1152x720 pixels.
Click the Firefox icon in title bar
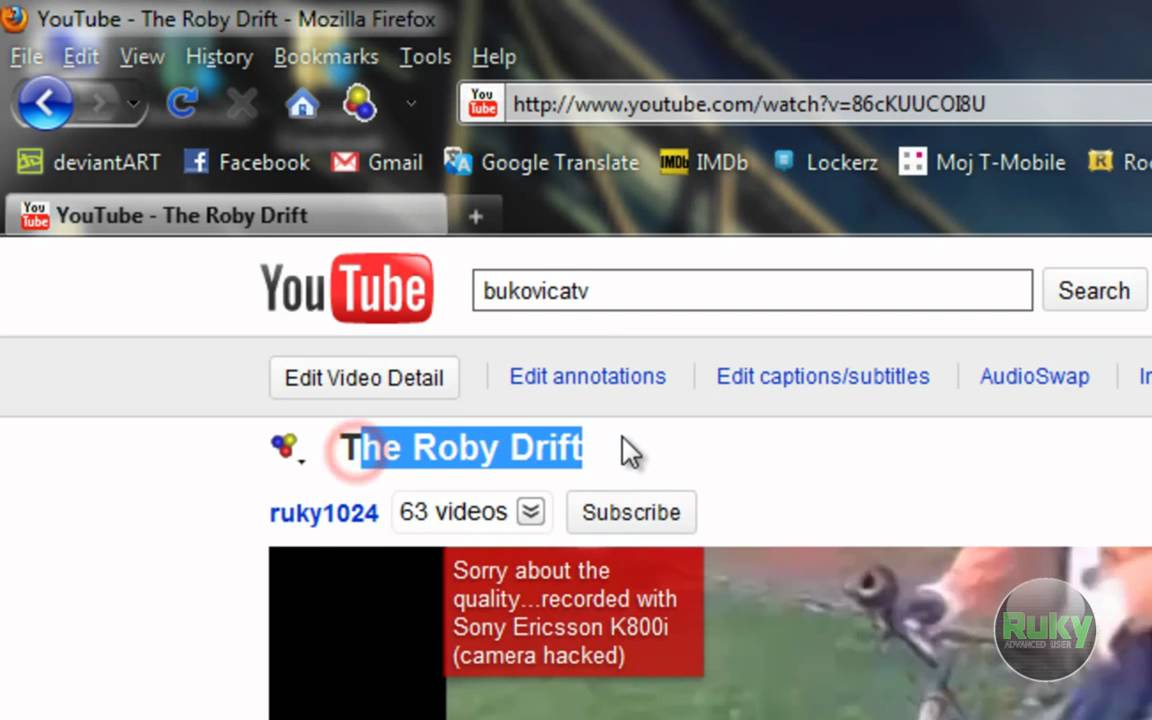coord(13,18)
